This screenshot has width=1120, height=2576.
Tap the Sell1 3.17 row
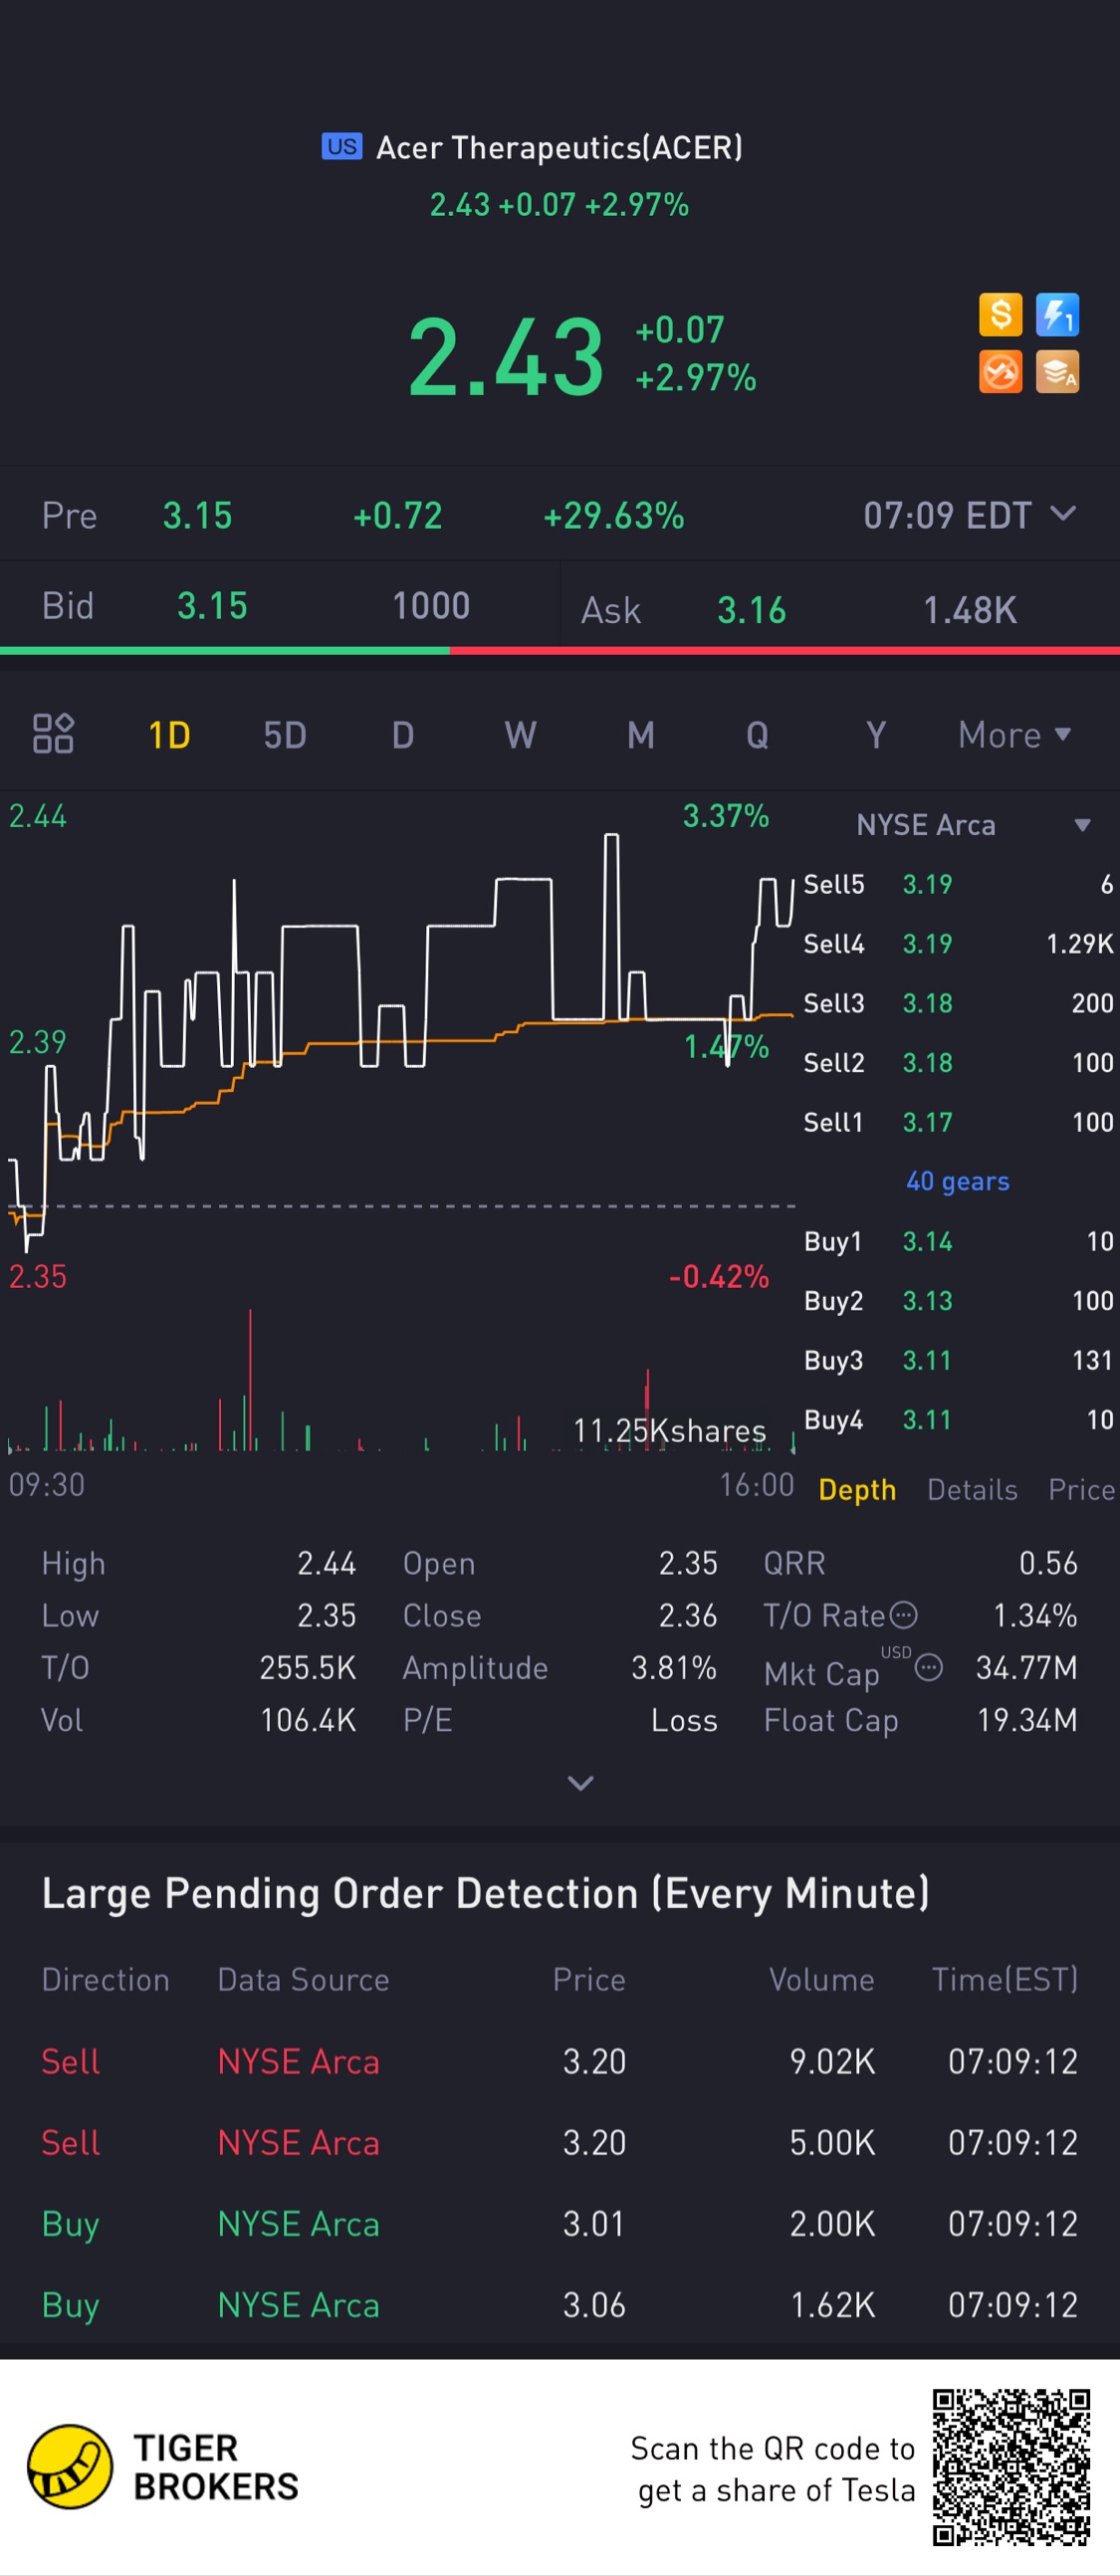958,1122
